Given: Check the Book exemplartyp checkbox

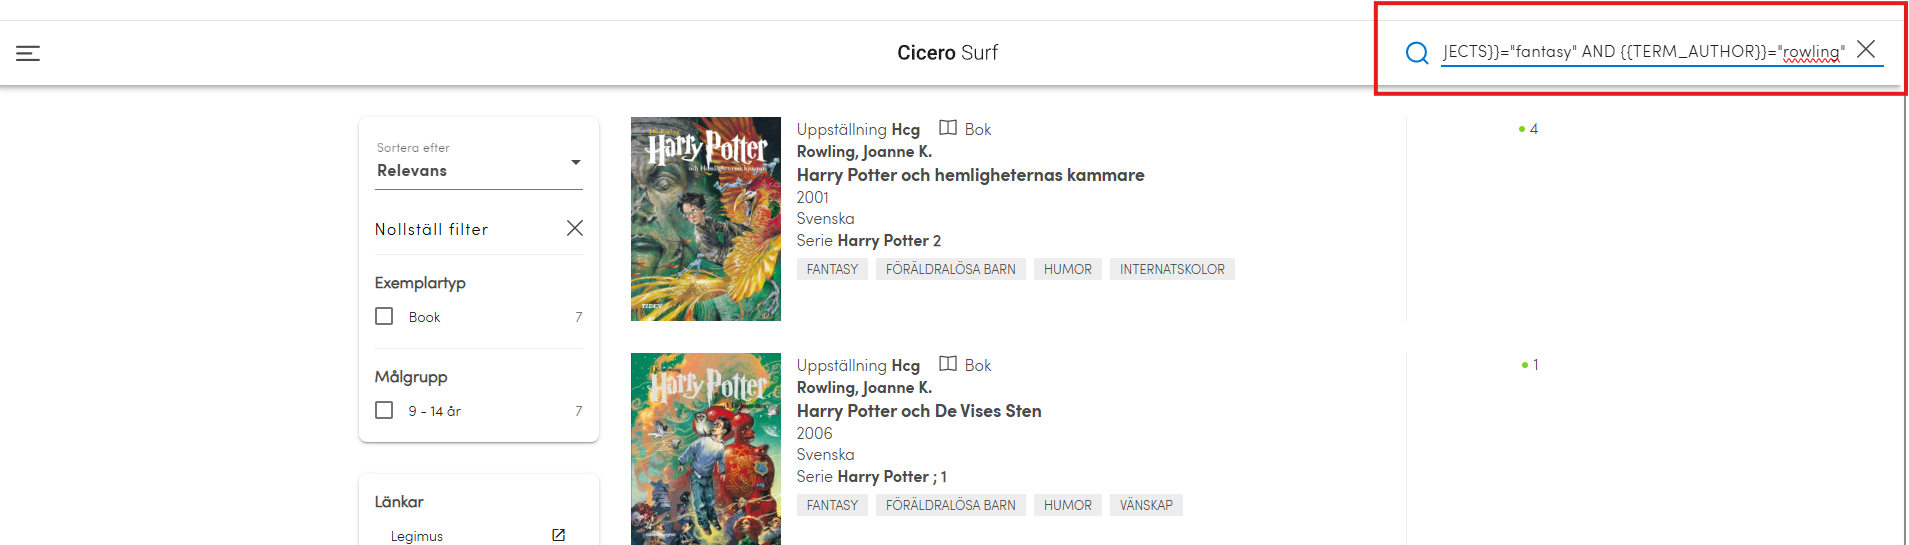Looking at the screenshot, I should pos(384,316).
